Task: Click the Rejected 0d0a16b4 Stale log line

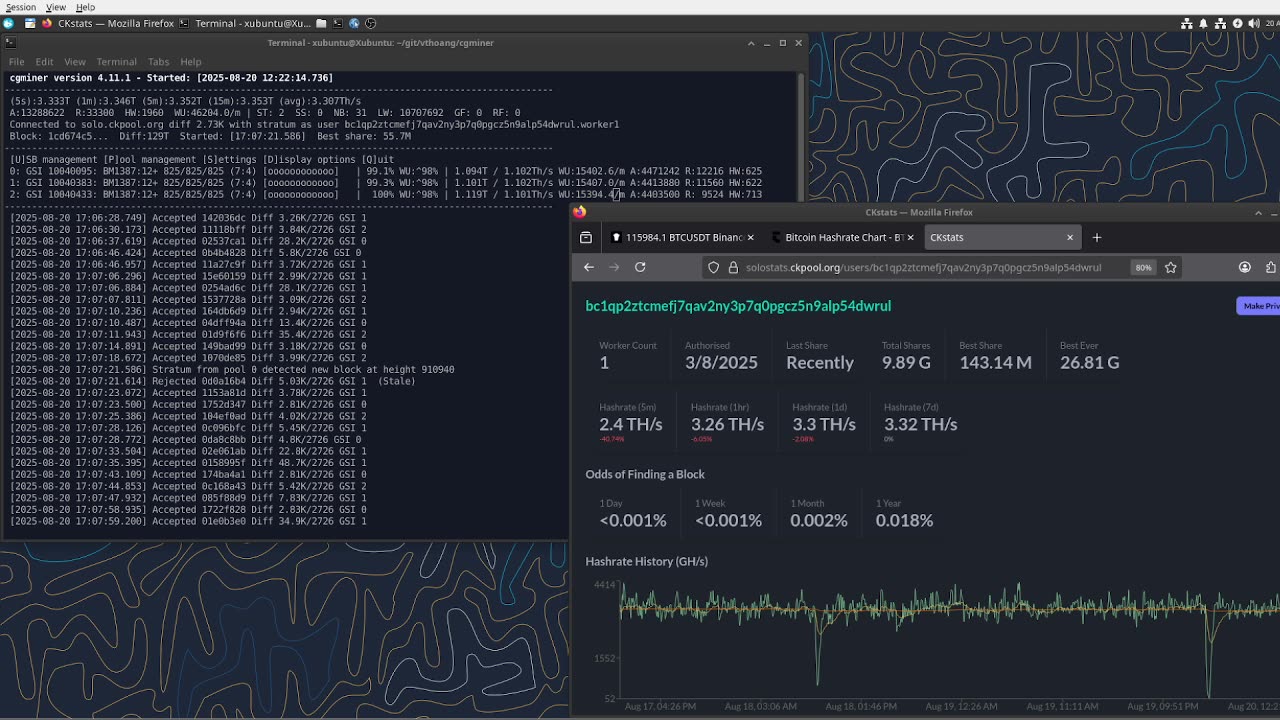Action: (x=212, y=381)
